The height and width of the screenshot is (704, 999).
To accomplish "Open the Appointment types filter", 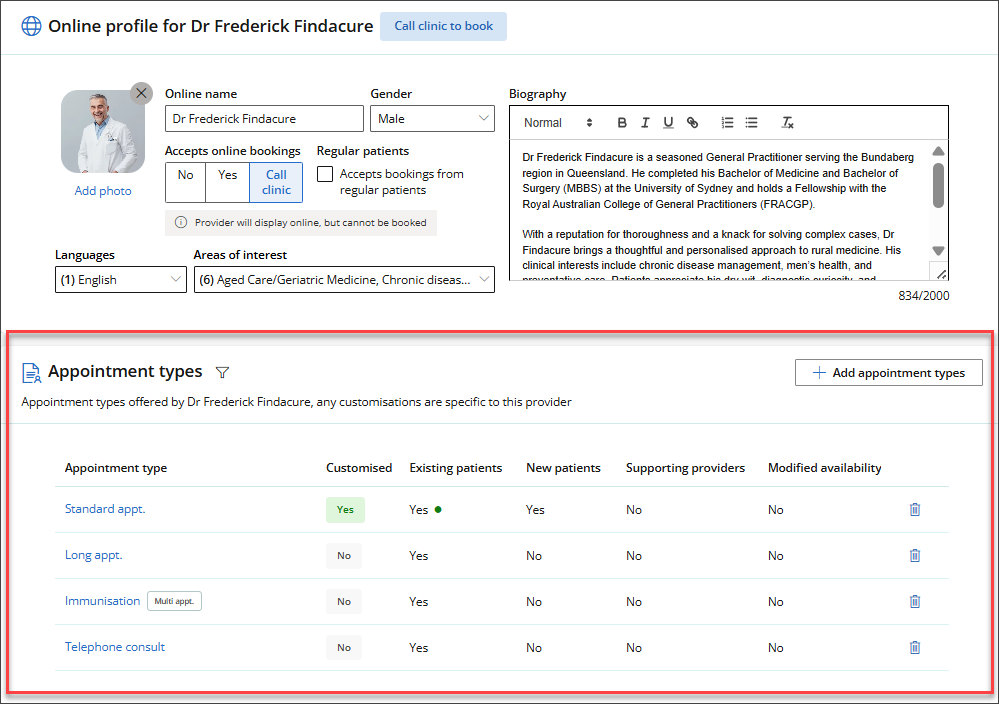I will [223, 372].
